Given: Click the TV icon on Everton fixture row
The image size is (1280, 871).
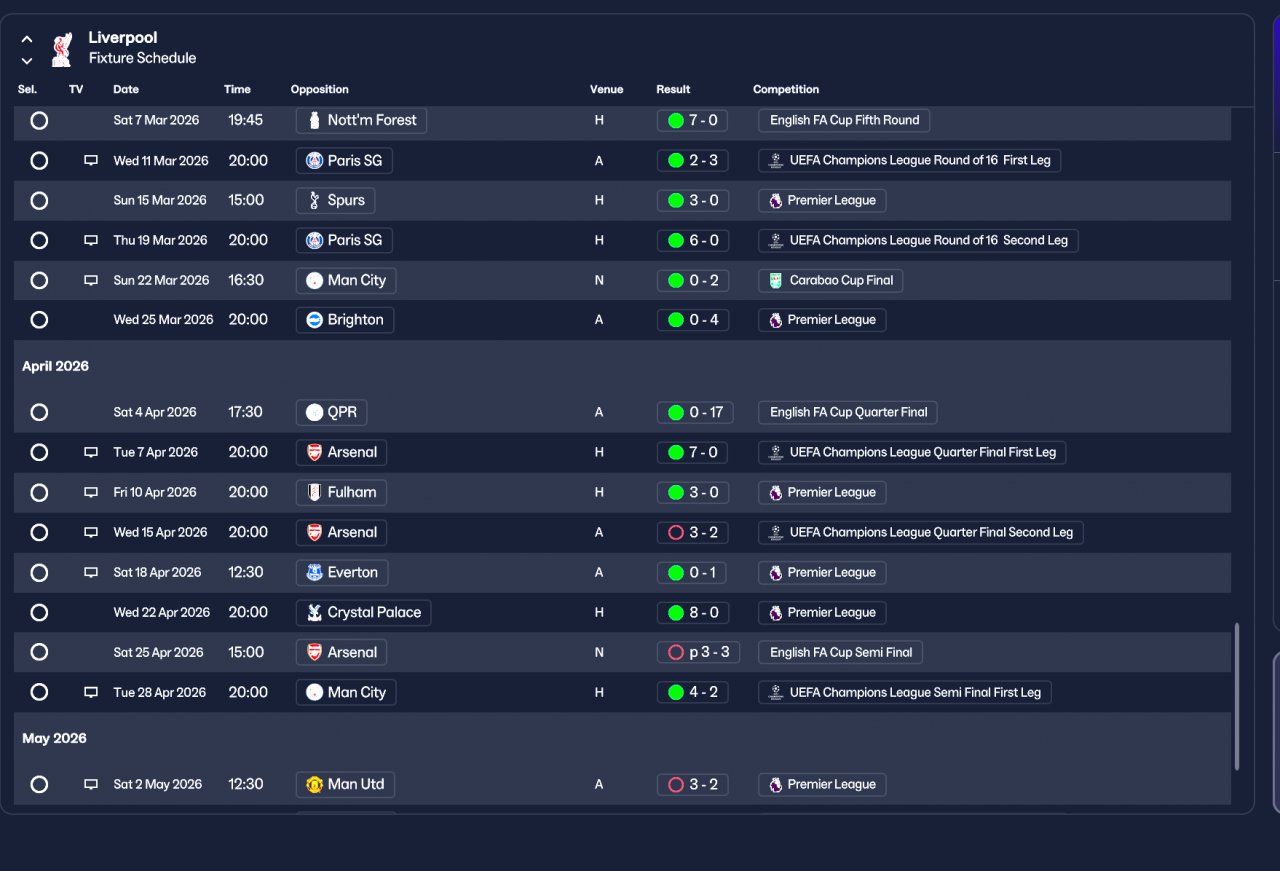Looking at the screenshot, I should [x=91, y=573].
